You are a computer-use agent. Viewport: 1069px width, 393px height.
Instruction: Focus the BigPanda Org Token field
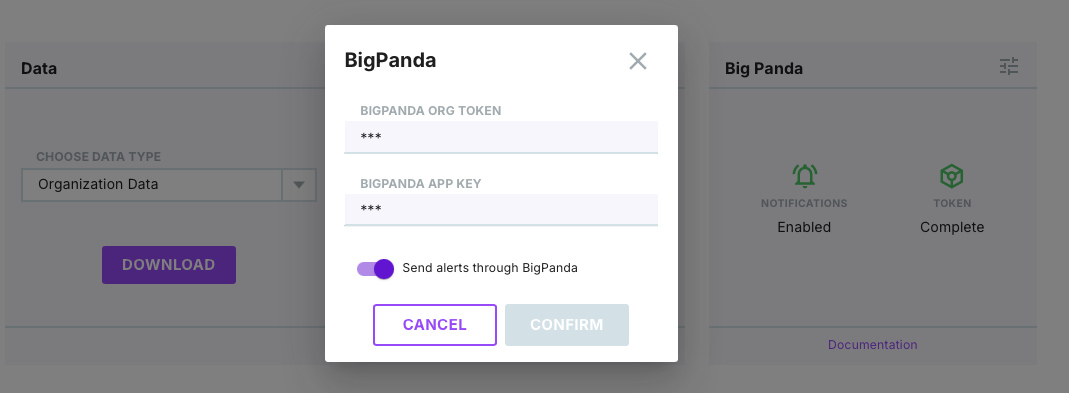pos(501,137)
